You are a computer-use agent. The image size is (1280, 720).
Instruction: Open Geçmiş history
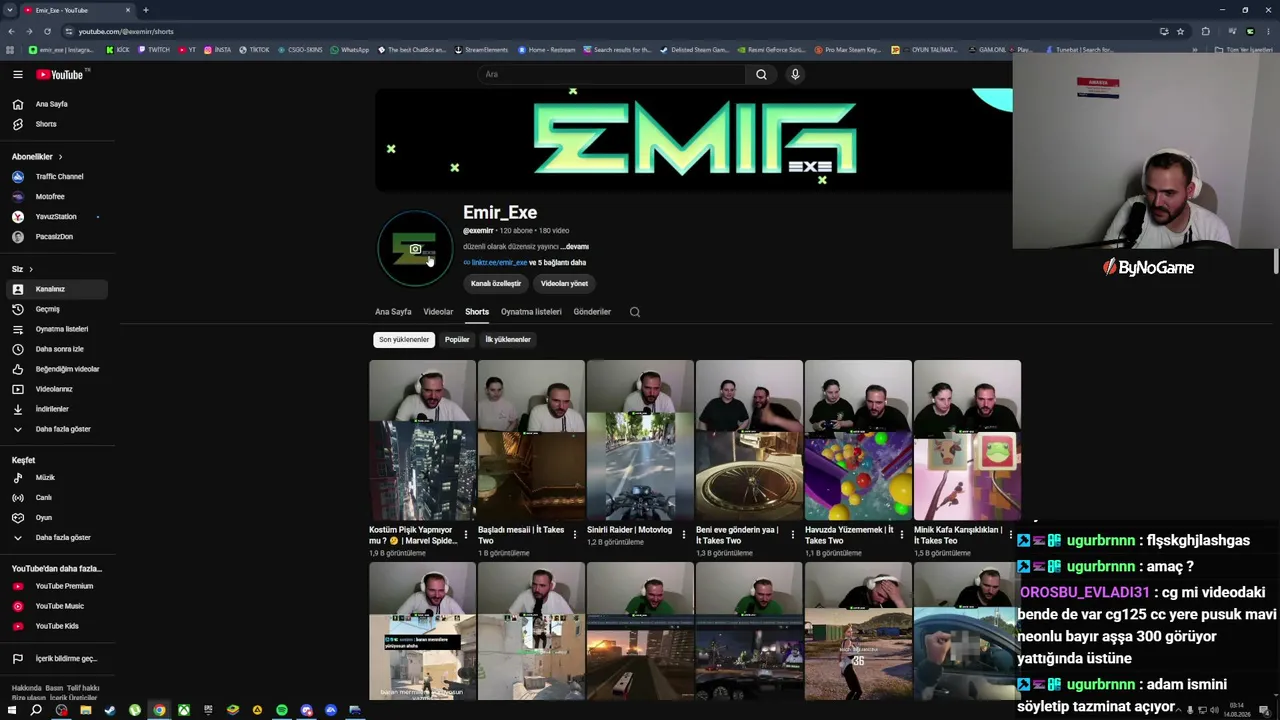click(x=57, y=309)
